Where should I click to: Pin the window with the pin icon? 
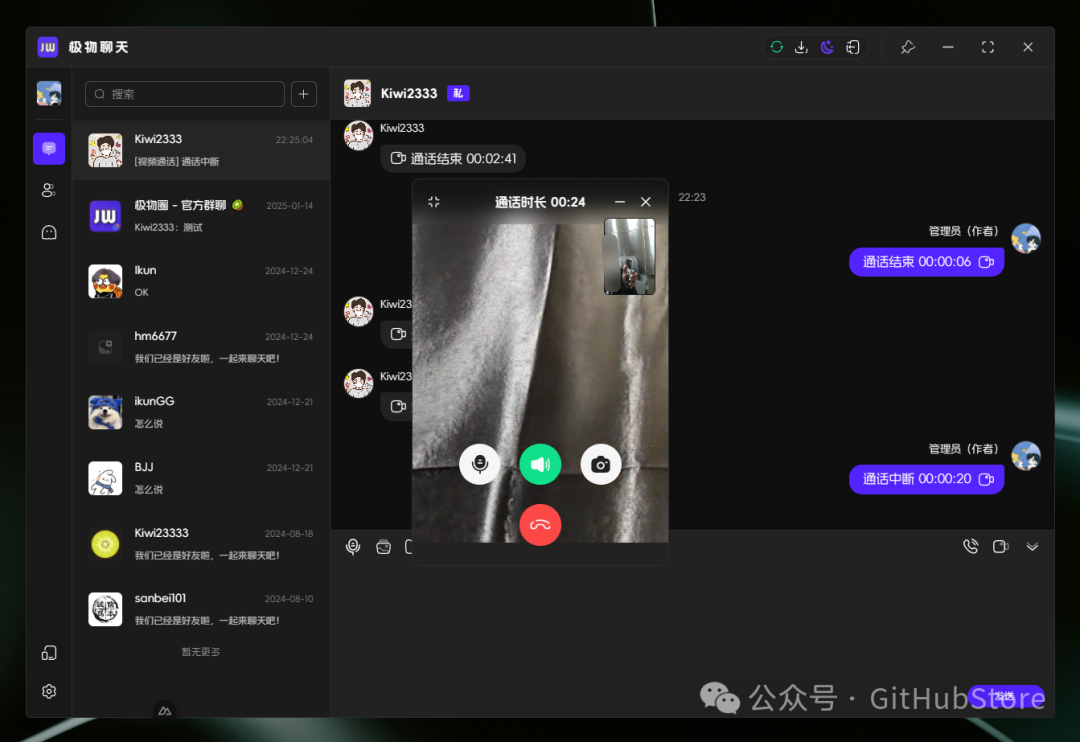908,47
